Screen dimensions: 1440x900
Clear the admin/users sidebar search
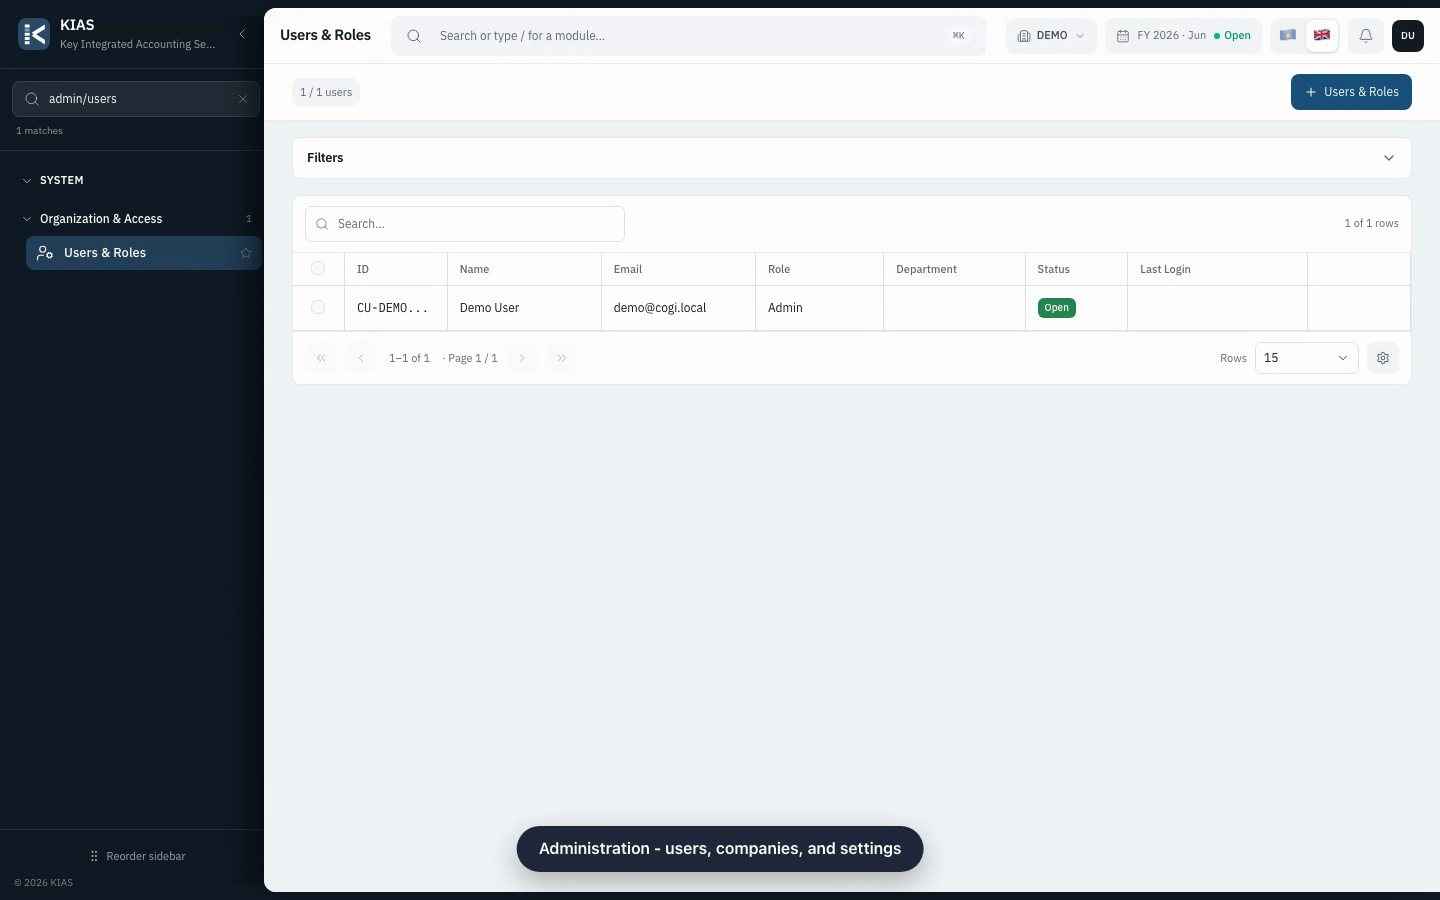[242, 99]
